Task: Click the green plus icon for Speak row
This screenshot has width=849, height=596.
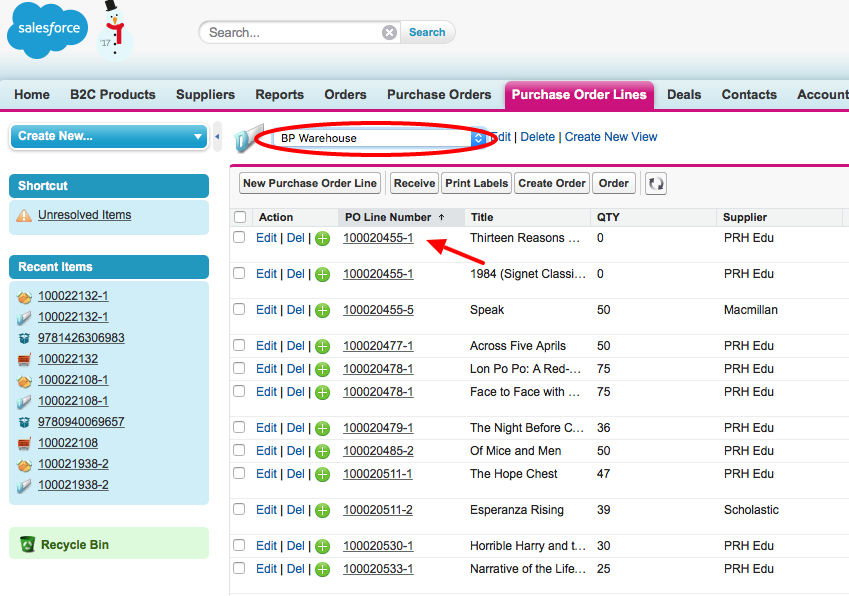Action: click(x=323, y=311)
